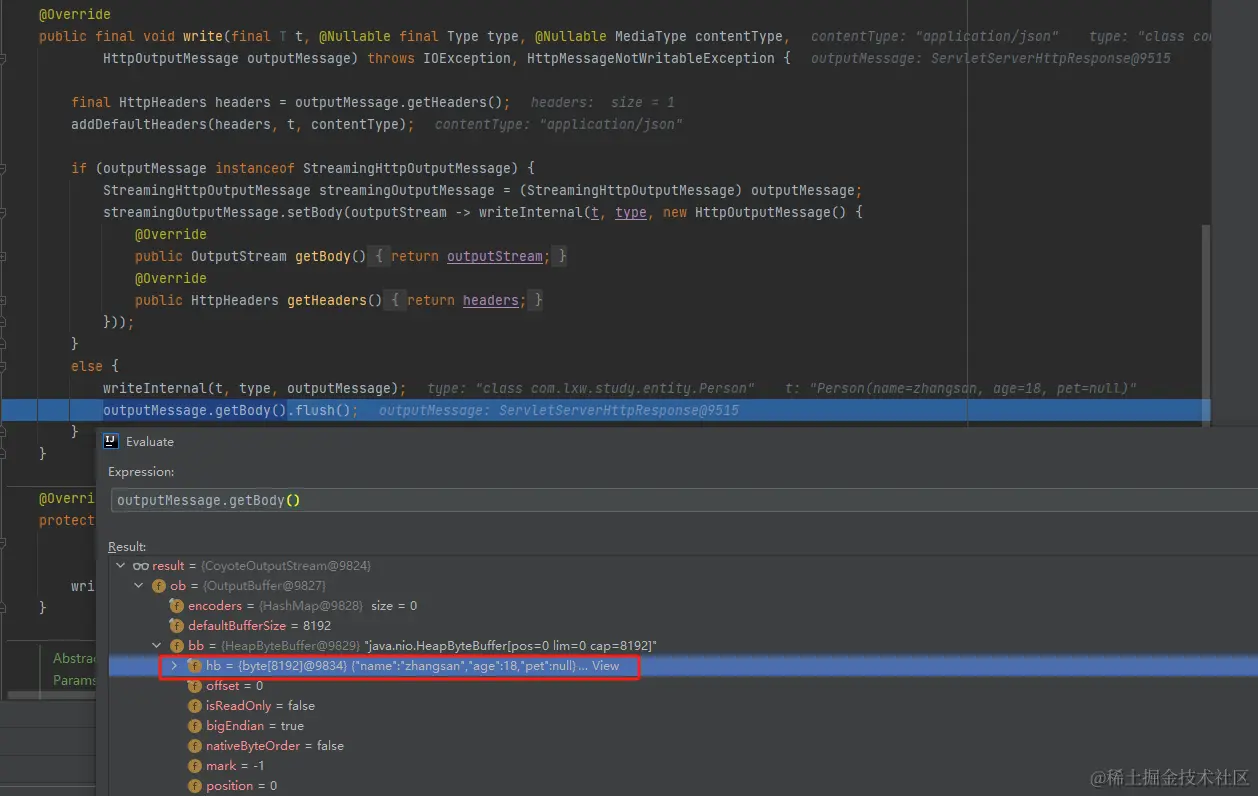This screenshot has height=796, width=1258.
Task: Click the field icon beside mark
Action: click(x=195, y=766)
